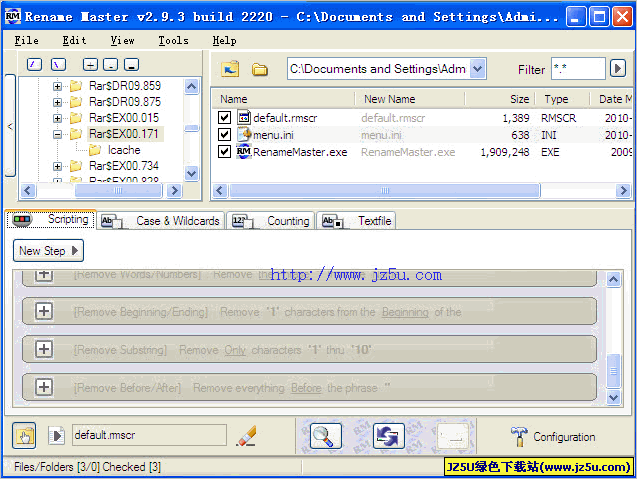The width and height of the screenshot is (637, 479).
Task: Select the Rar$EX00.734 folder name
Action: 124,165
